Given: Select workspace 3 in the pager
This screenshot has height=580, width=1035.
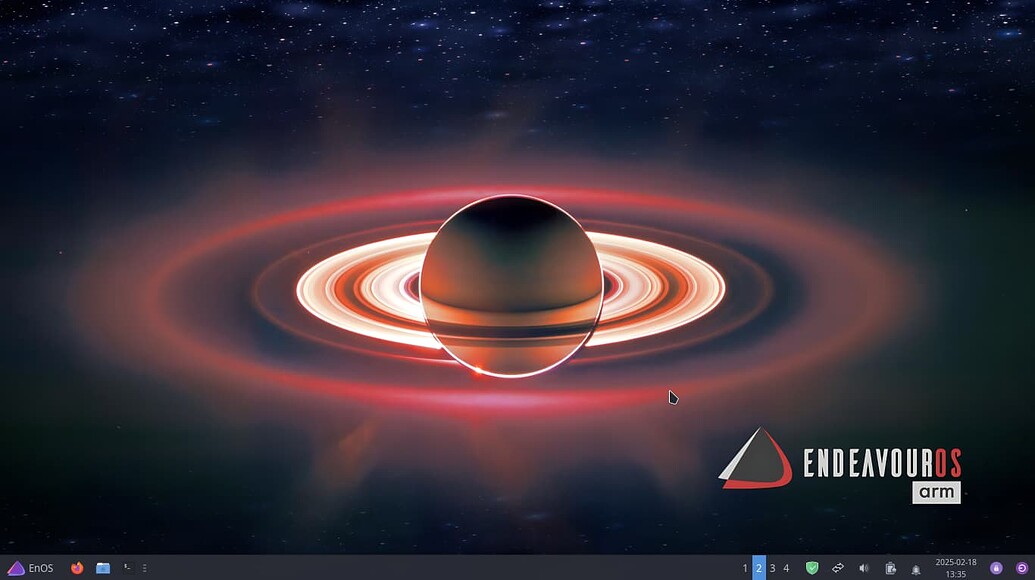Looking at the screenshot, I should pyautogui.click(x=772, y=567).
